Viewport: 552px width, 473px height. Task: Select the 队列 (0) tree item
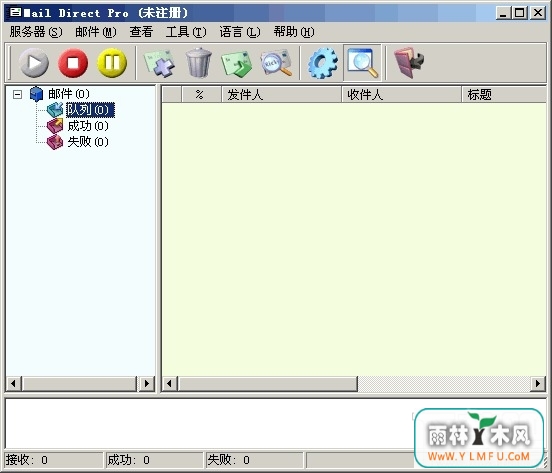[x=90, y=110]
